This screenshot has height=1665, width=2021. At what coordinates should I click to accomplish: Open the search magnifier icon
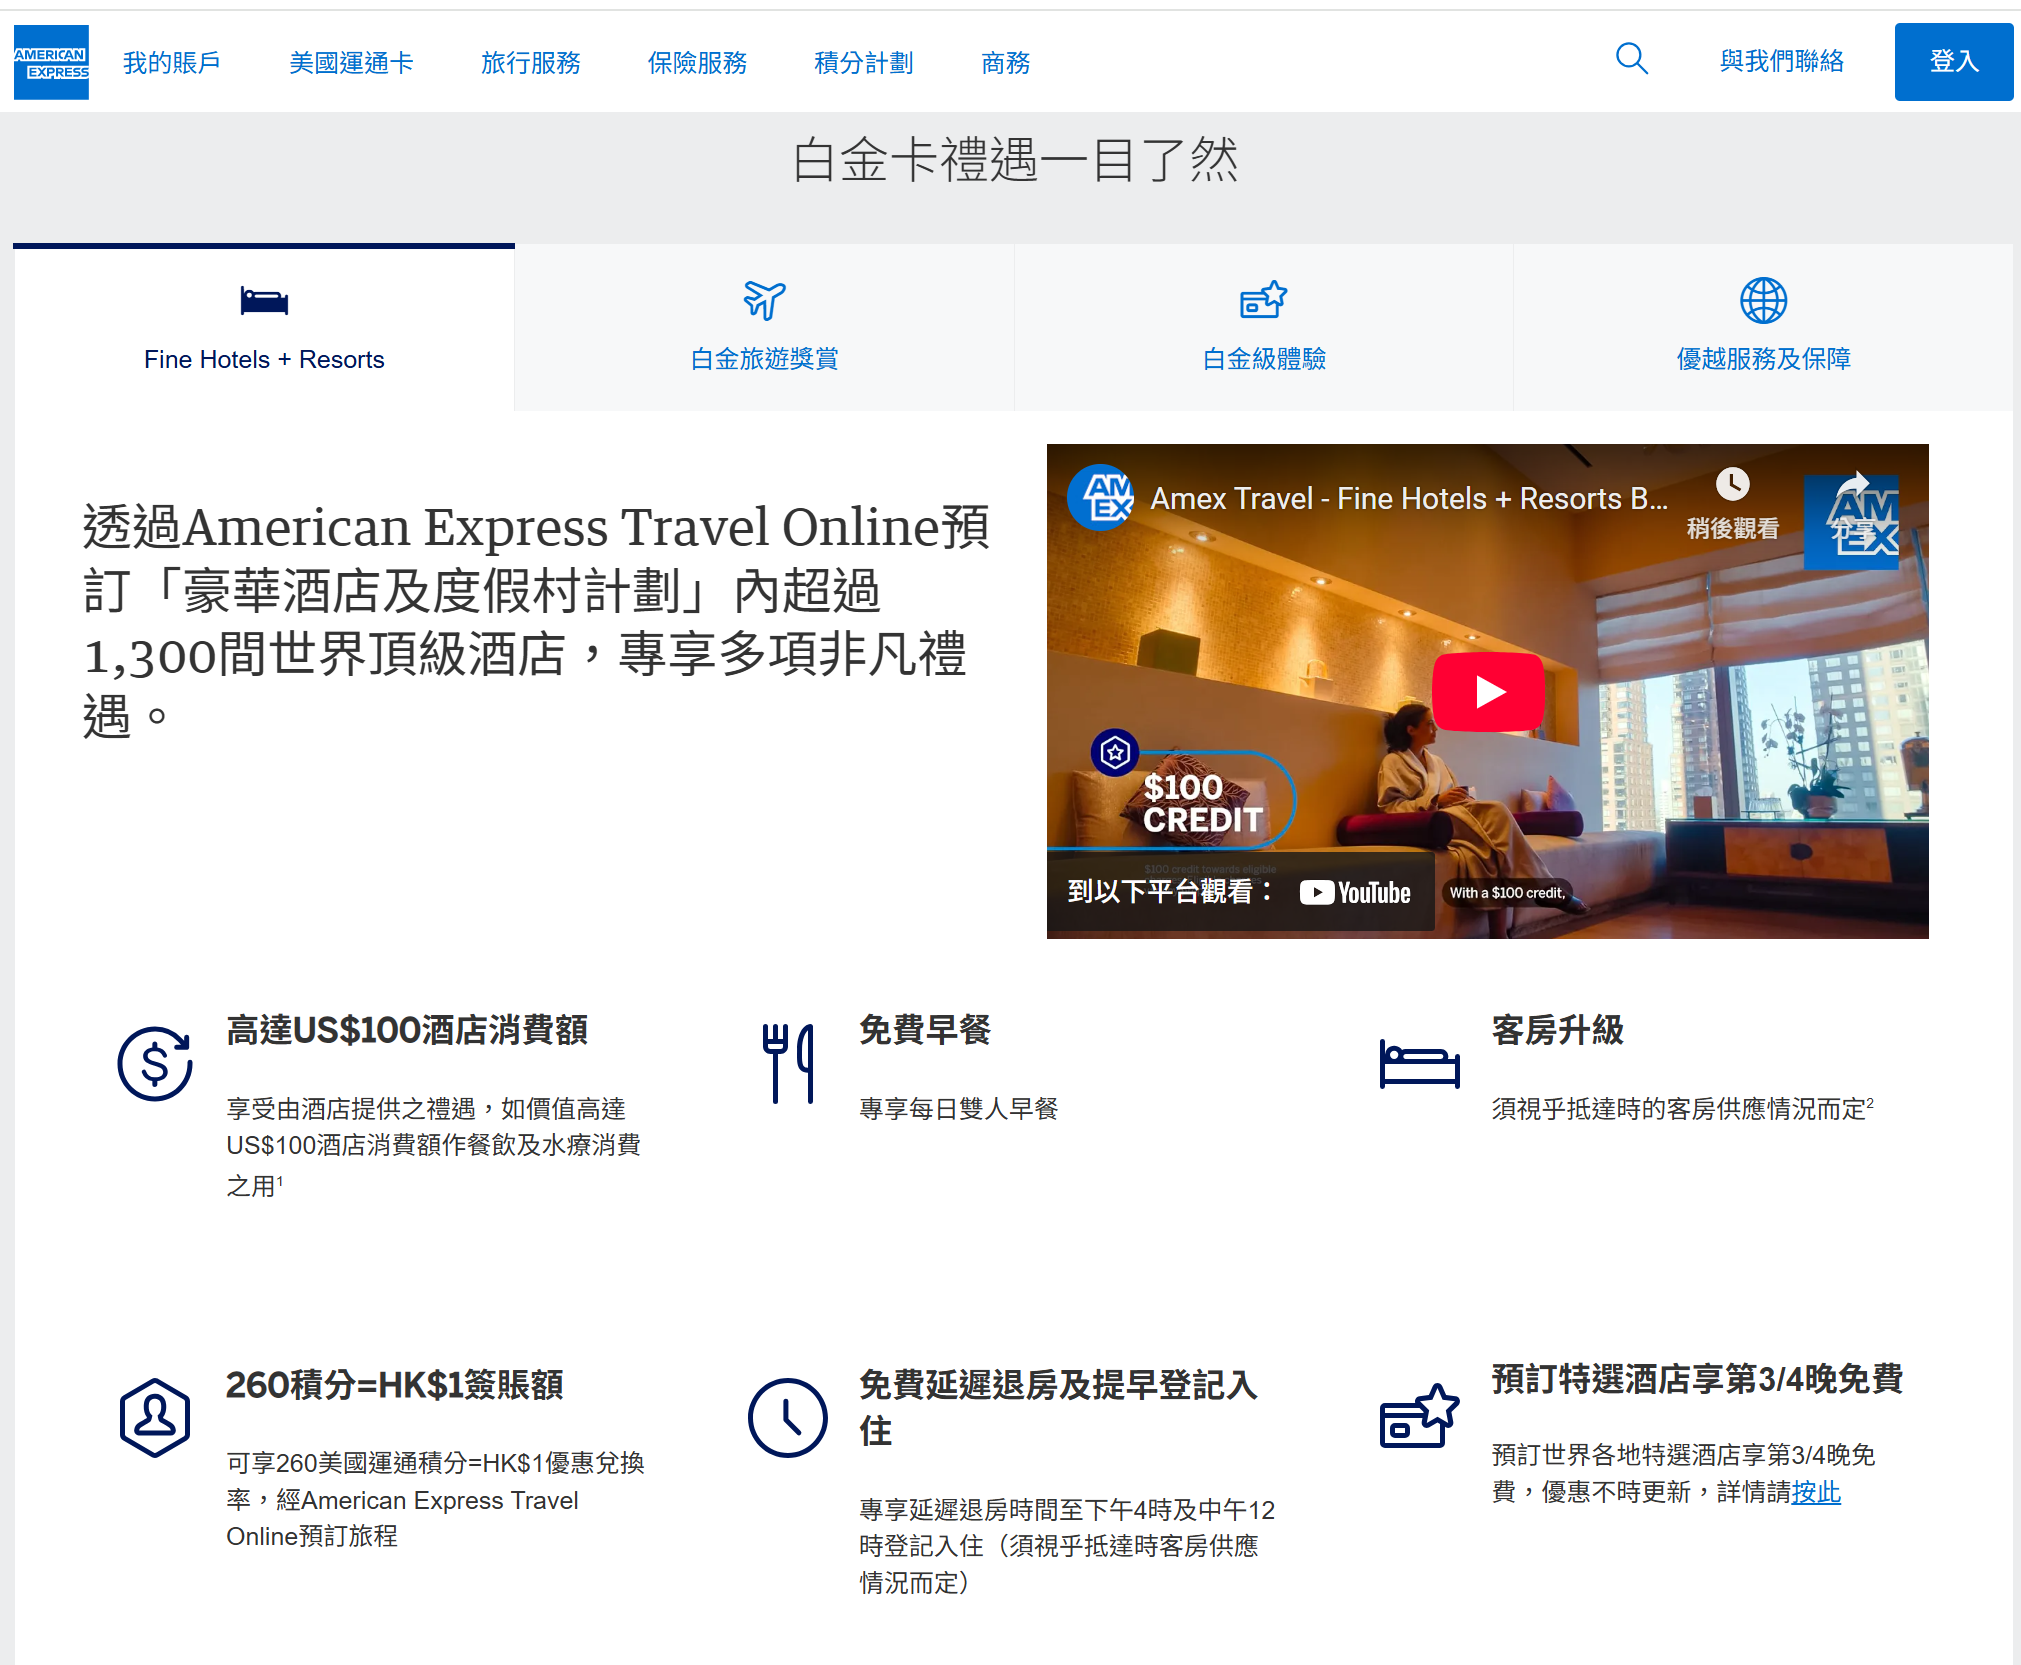click(x=1631, y=59)
